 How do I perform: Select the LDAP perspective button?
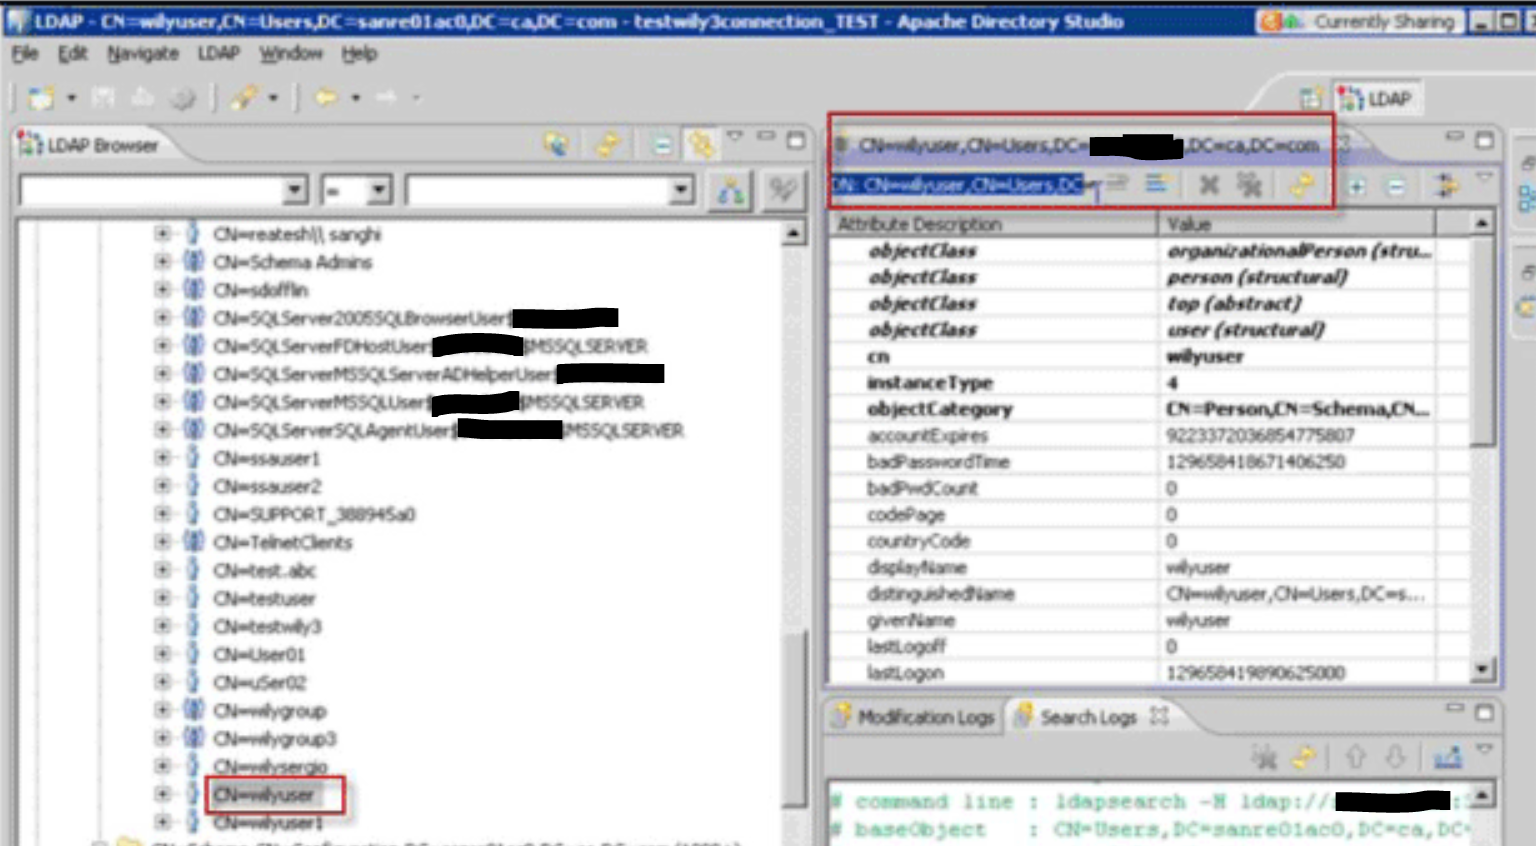pyautogui.click(x=1377, y=98)
